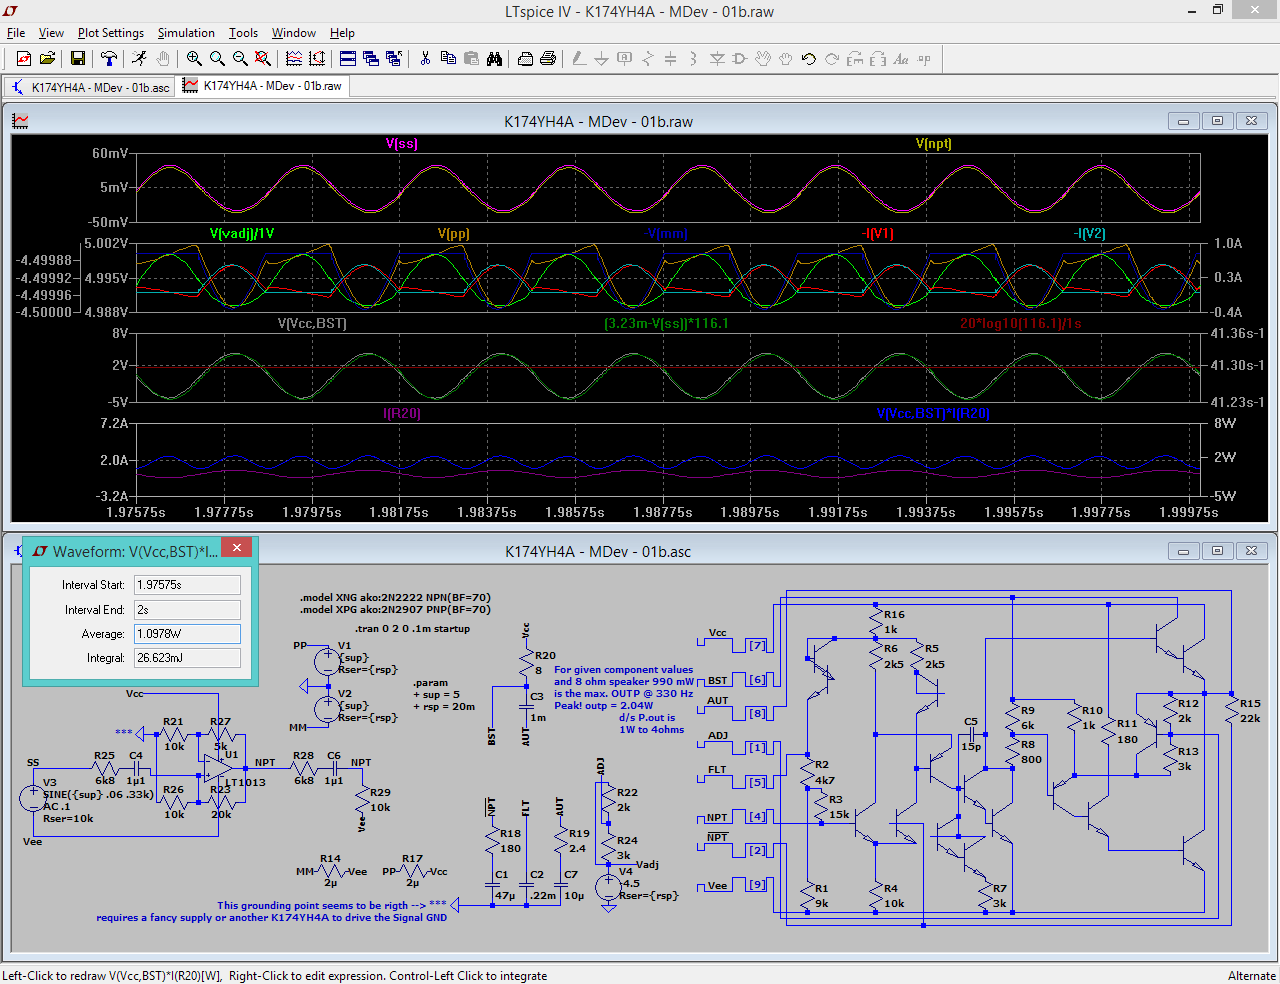Maximize the plot window K174YH4A - MDev - 01b.raw
The image size is (1280, 984).
coord(1217,121)
